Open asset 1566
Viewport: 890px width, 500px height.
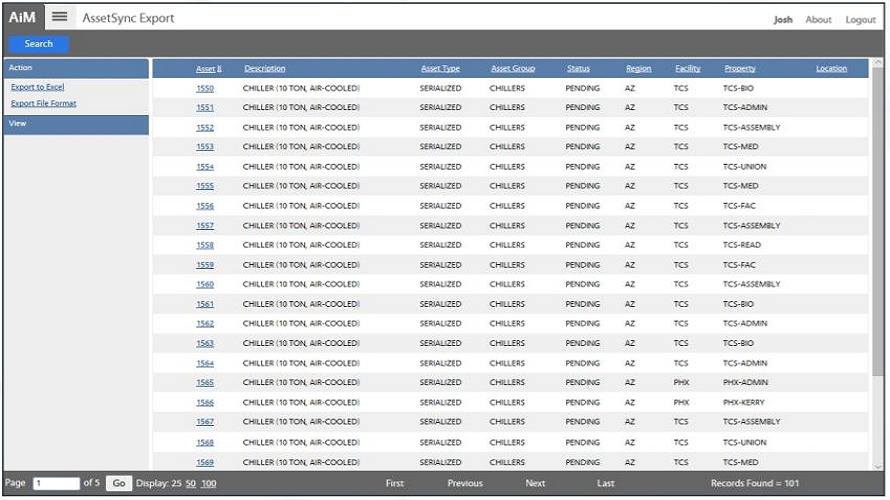205,402
